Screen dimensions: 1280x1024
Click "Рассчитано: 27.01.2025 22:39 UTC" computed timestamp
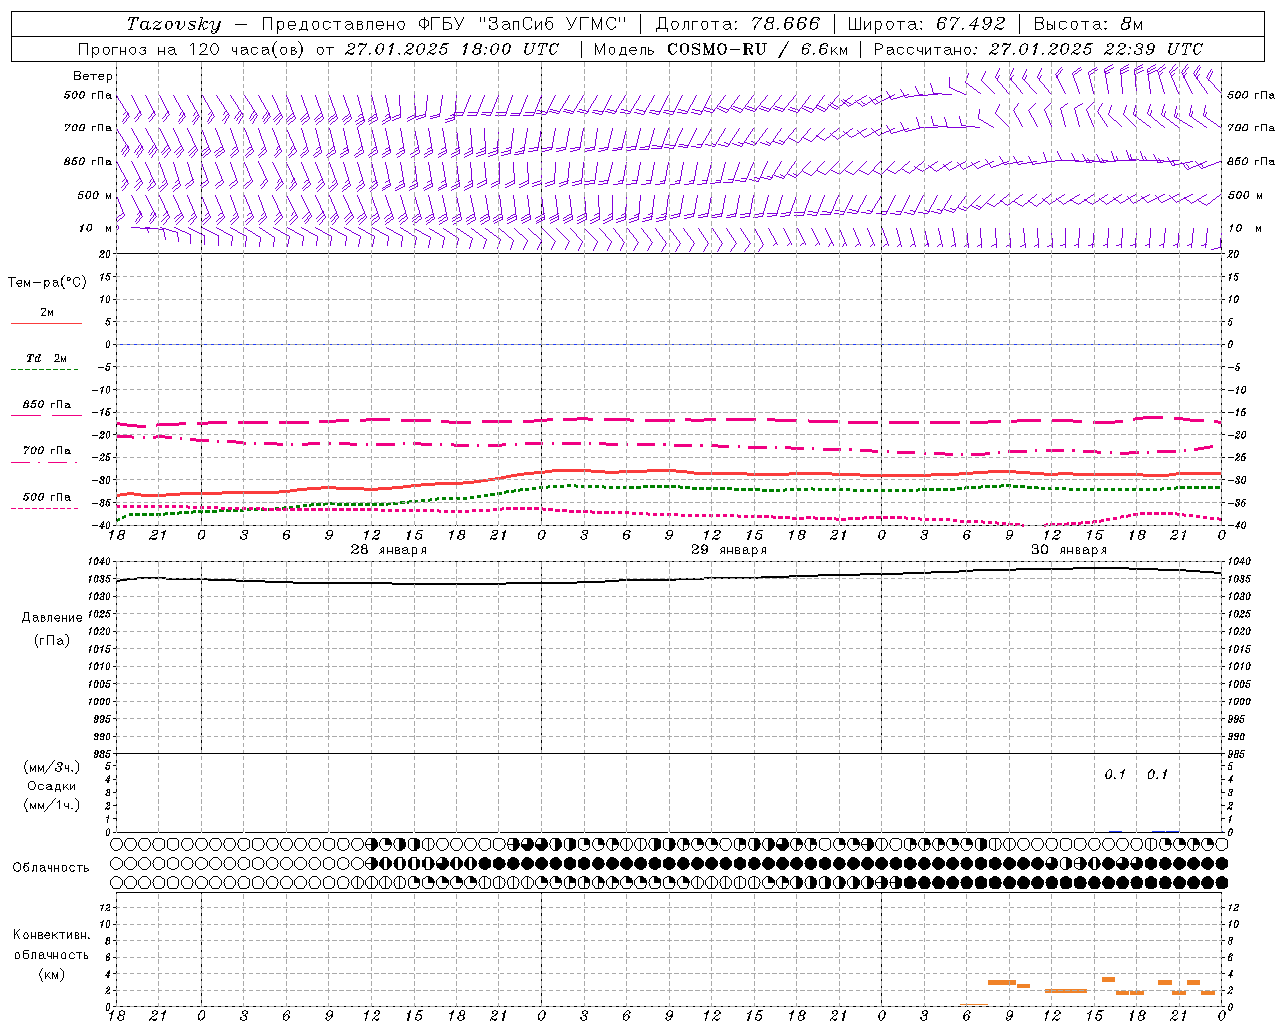tap(1038, 49)
